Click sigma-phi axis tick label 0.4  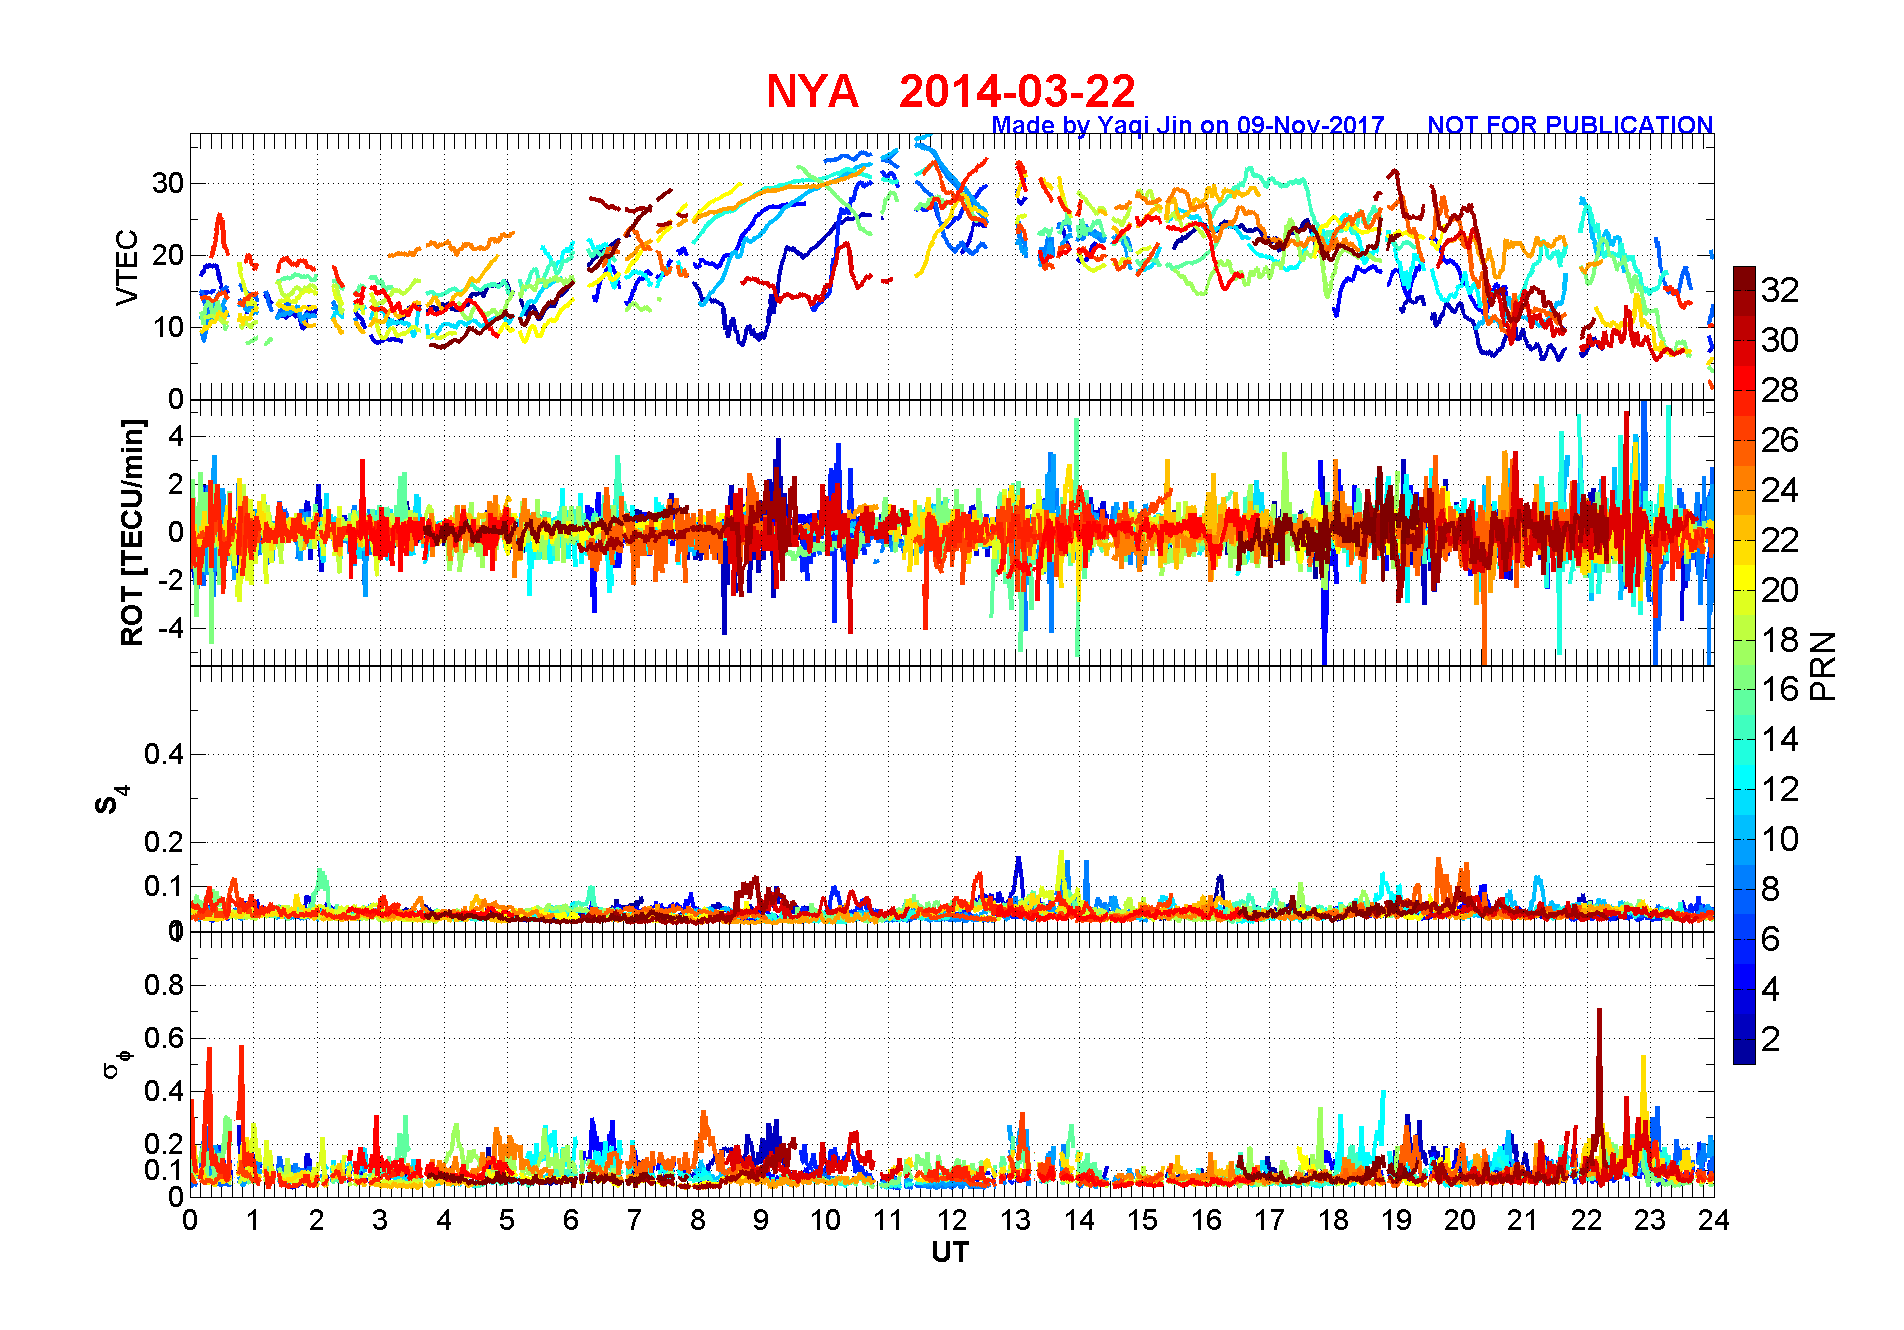pos(164,1092)
